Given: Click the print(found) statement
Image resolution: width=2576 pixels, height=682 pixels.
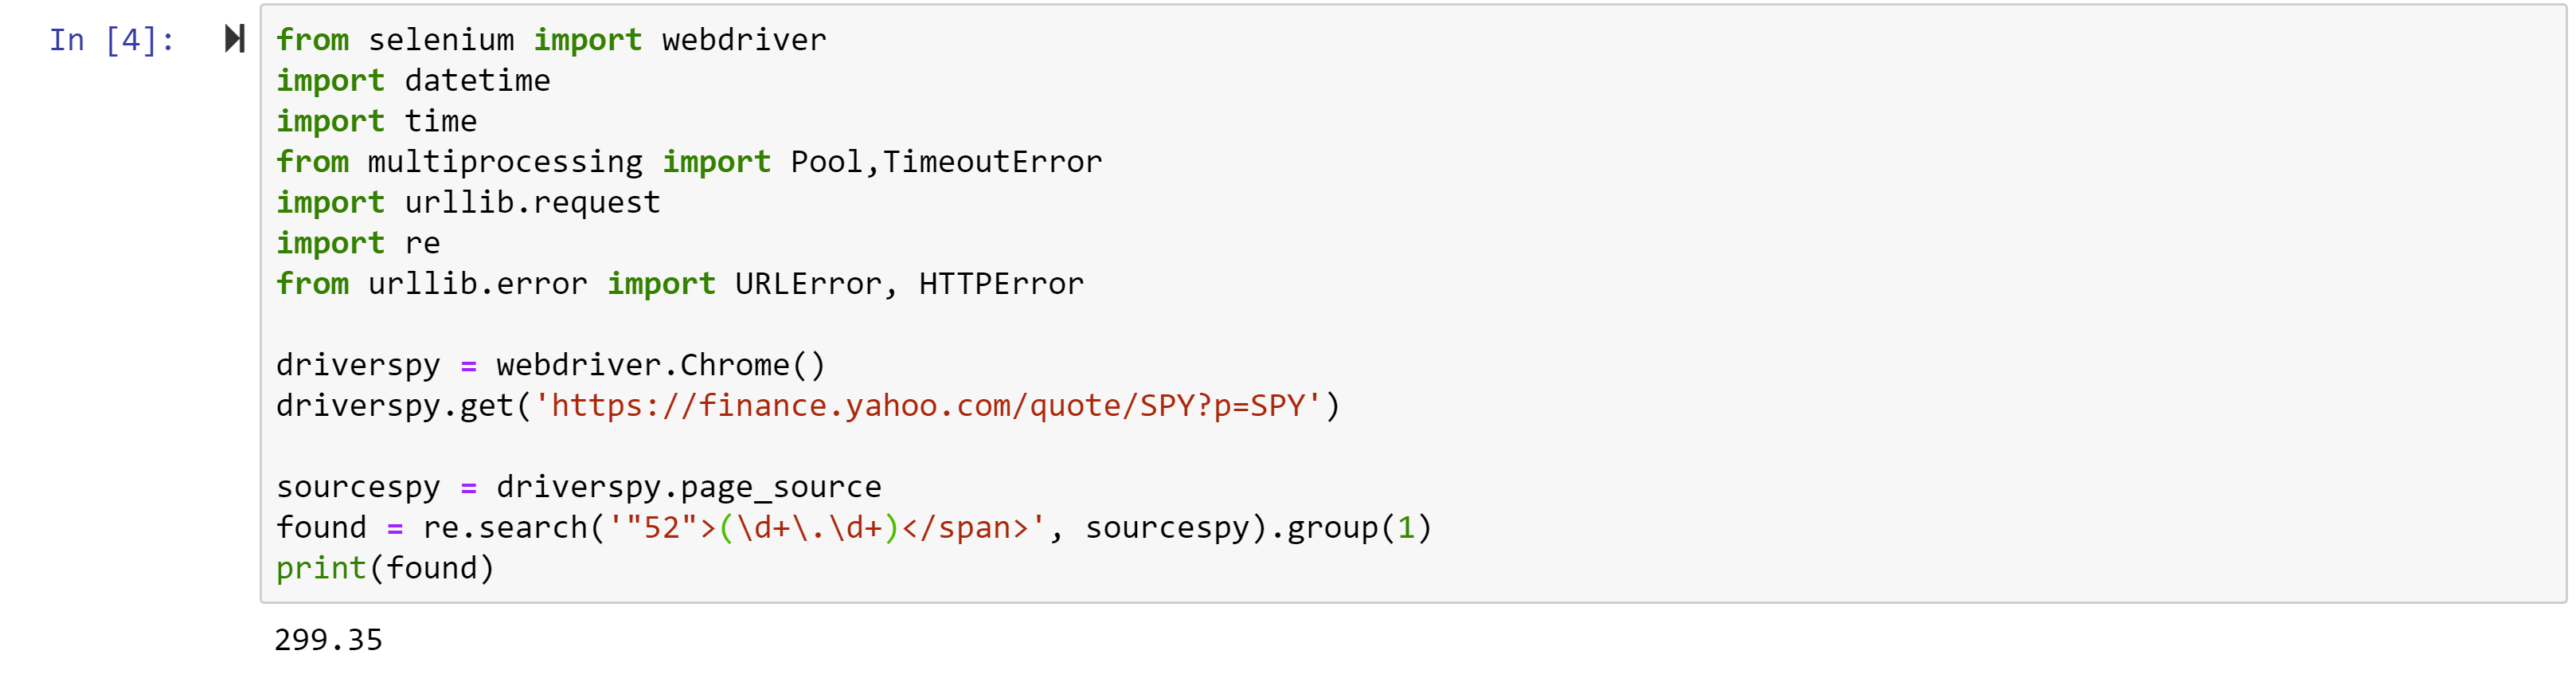Looking at the screenshot, I should click(385, 568).
